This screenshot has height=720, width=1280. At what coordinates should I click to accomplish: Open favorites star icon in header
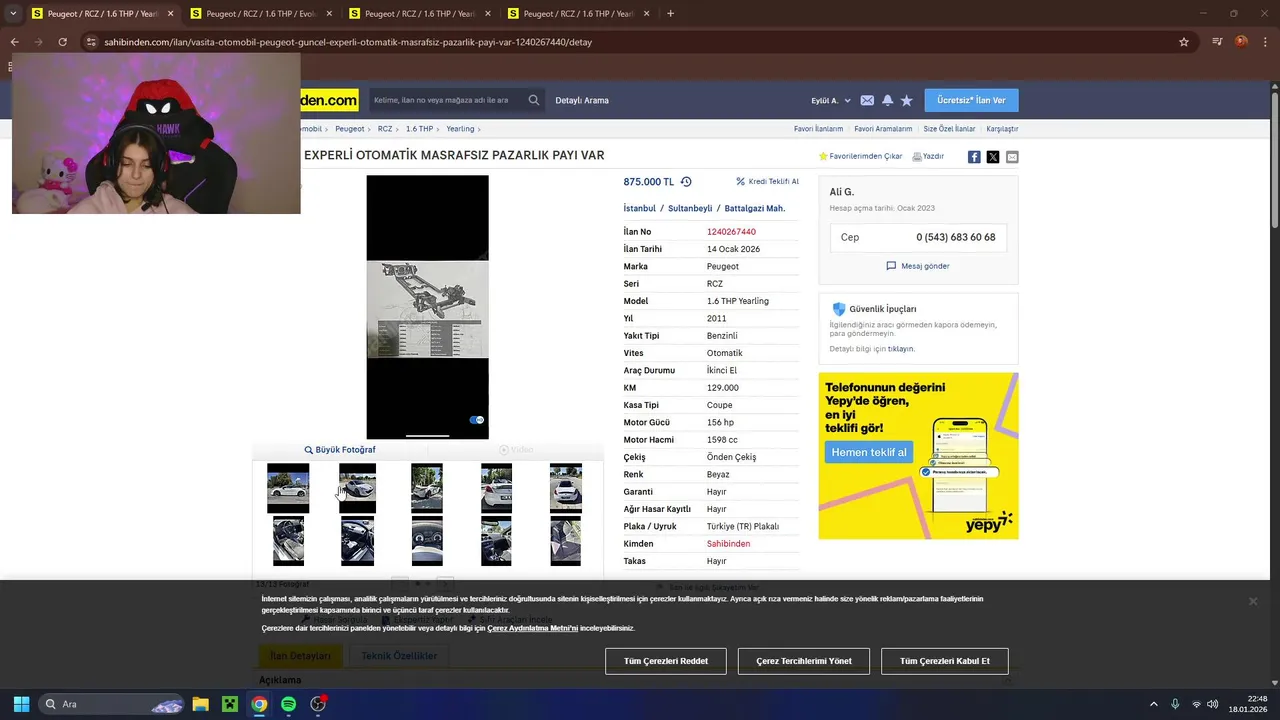pyautogui.click(x=906, y=100)
